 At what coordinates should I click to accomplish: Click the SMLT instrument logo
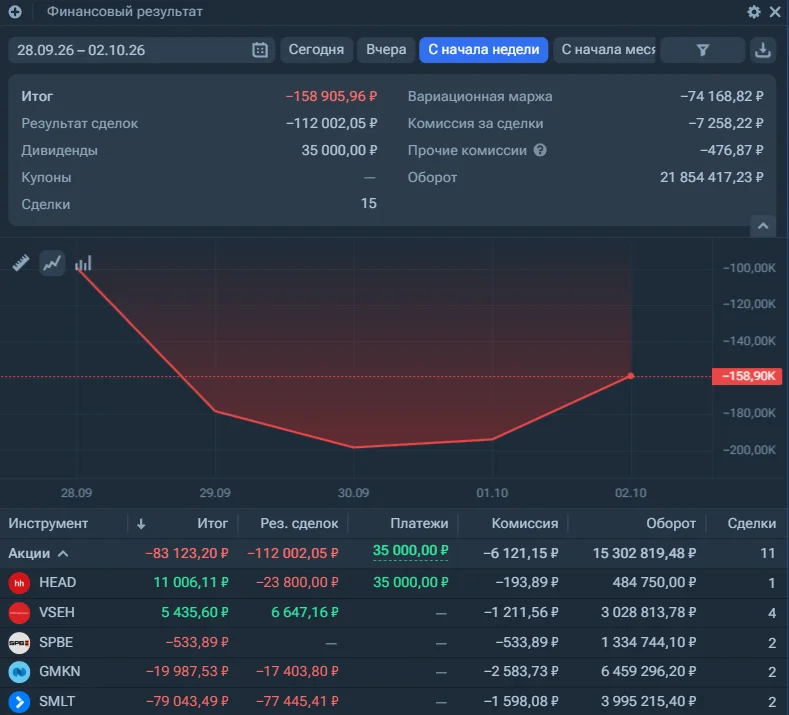tap(19, 702)
